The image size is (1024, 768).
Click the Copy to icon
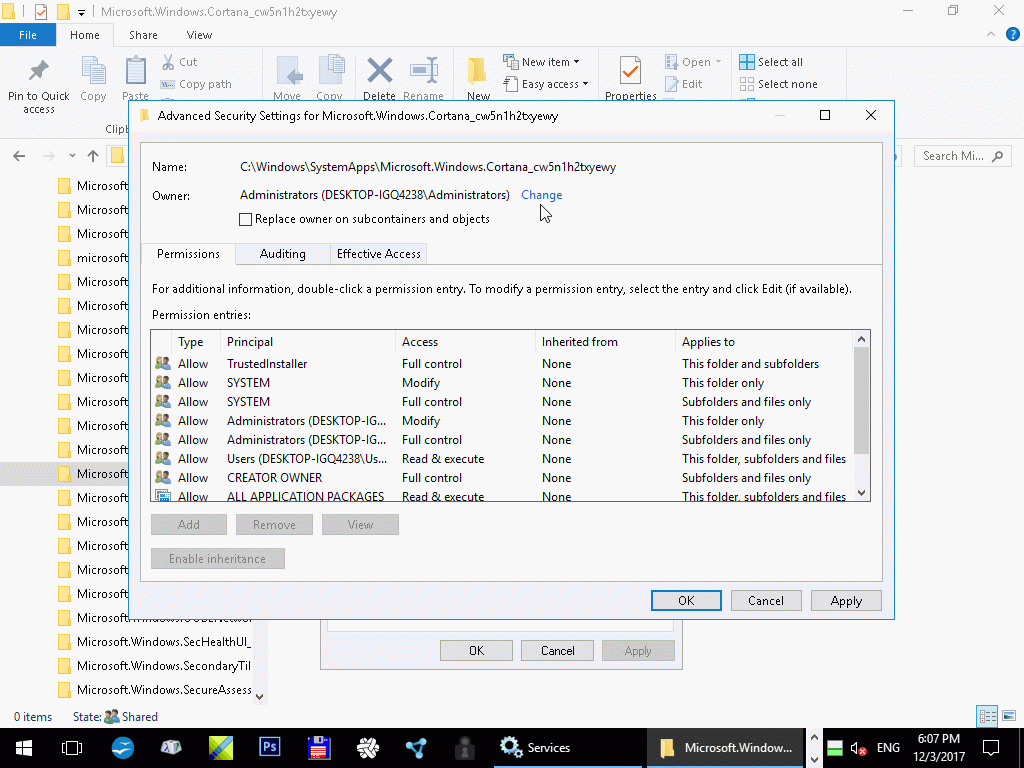pos(330,71)
